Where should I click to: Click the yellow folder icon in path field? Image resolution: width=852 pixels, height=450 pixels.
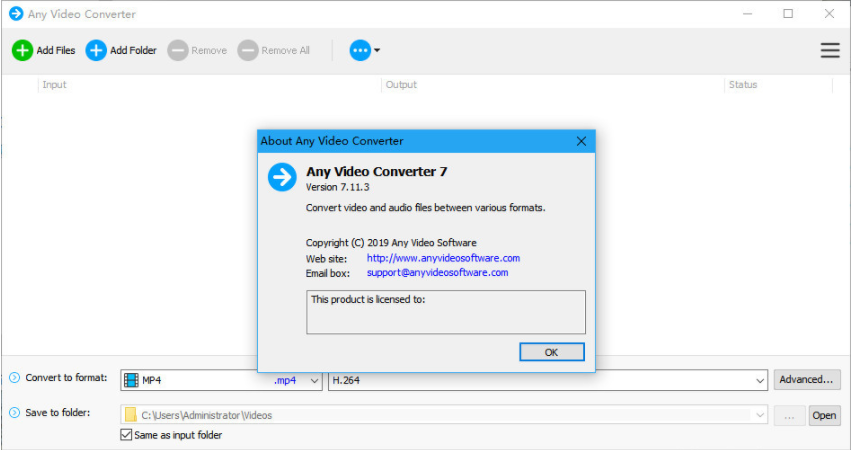coord(130,415)
